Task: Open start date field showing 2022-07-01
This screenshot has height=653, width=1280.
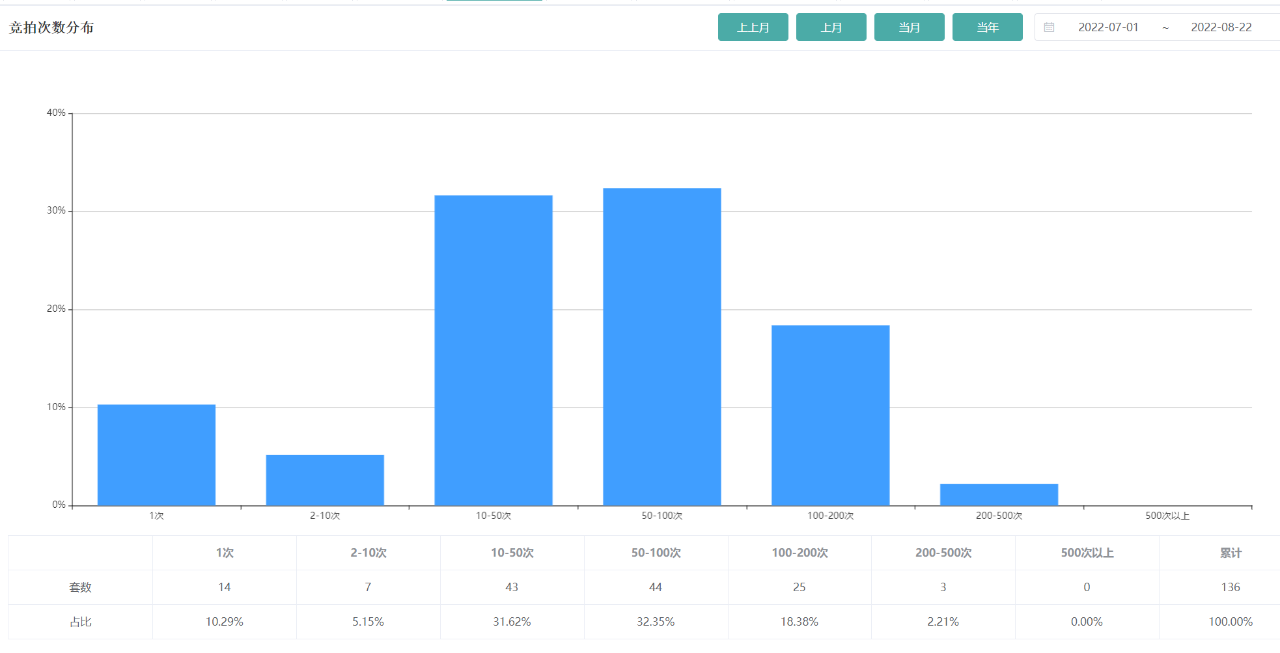Action: [1108, 28]
